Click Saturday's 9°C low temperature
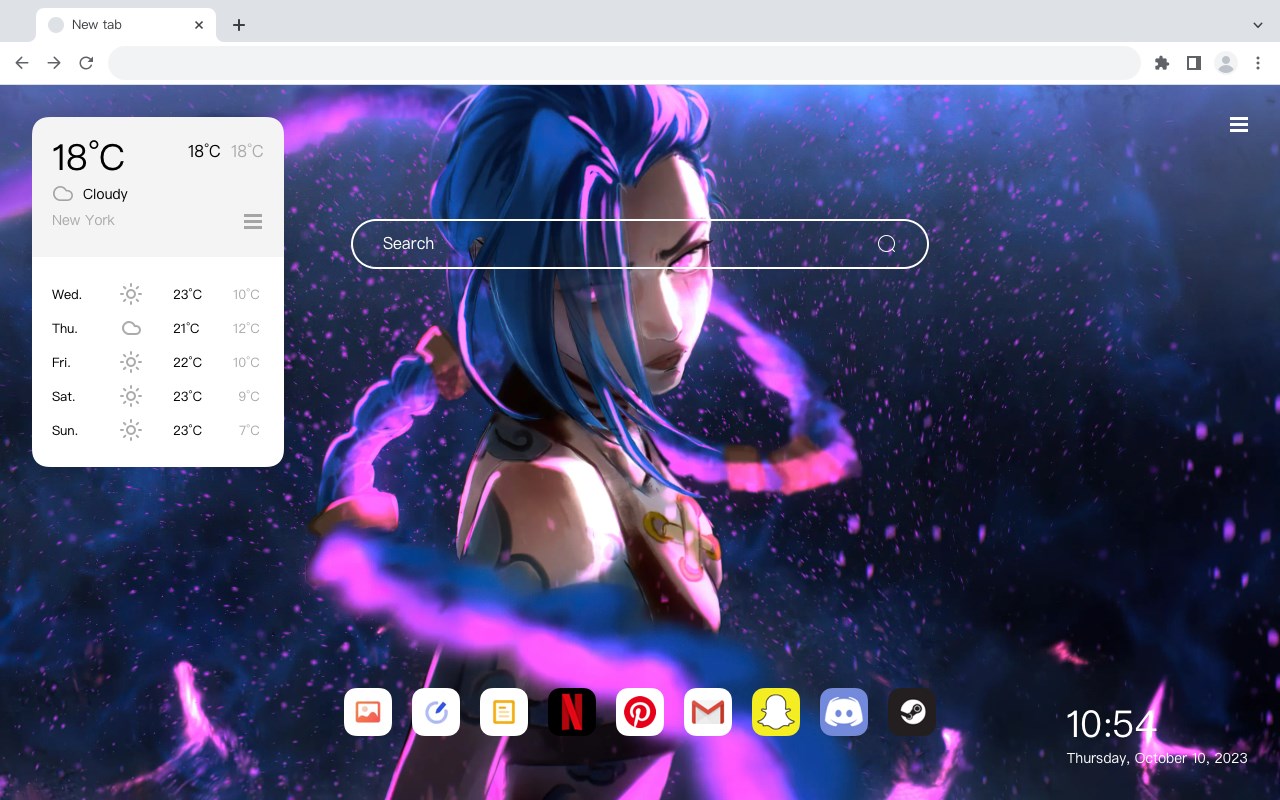 tap(249, 396)
